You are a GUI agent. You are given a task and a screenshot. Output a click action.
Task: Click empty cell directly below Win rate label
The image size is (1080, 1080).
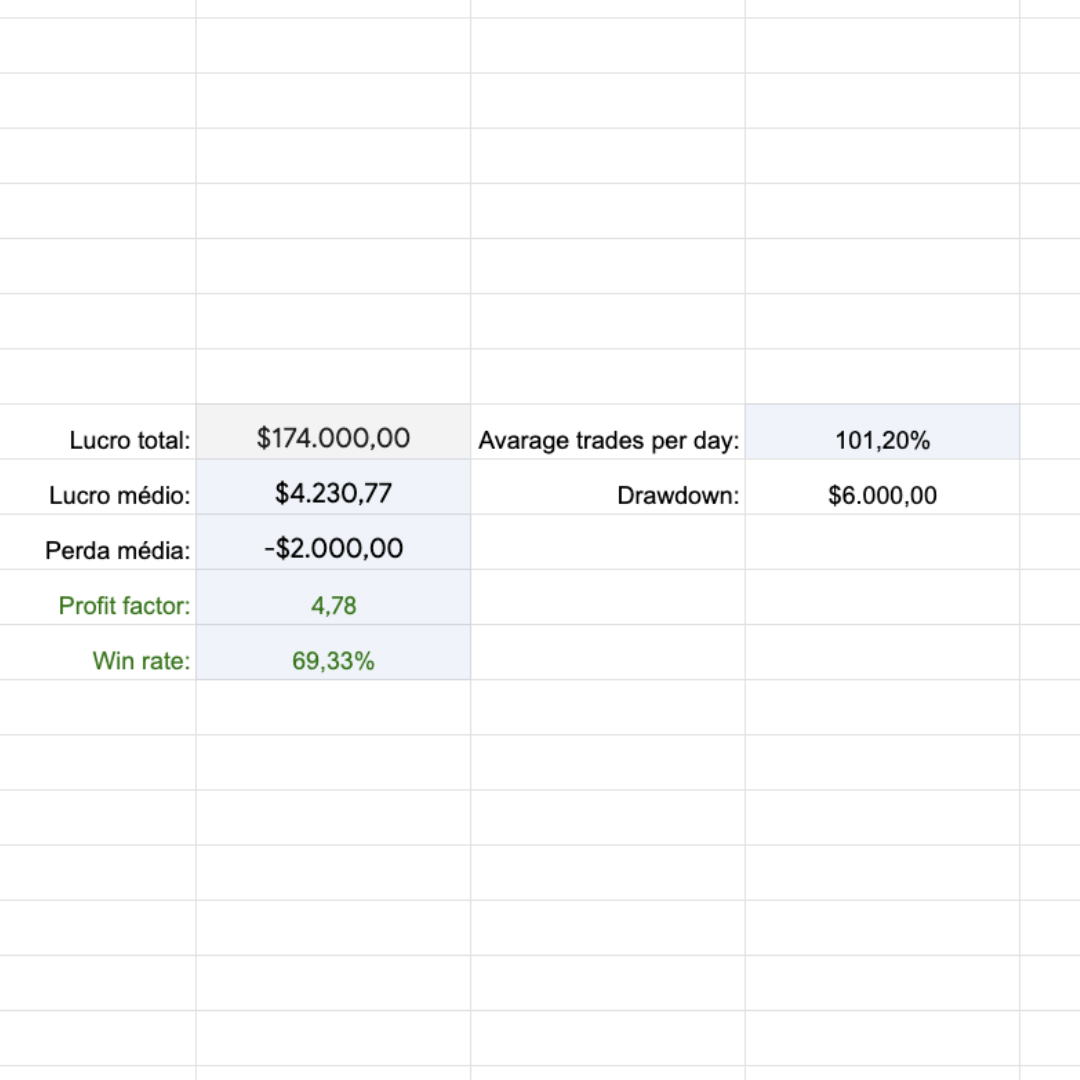click(x=98, y=707)
